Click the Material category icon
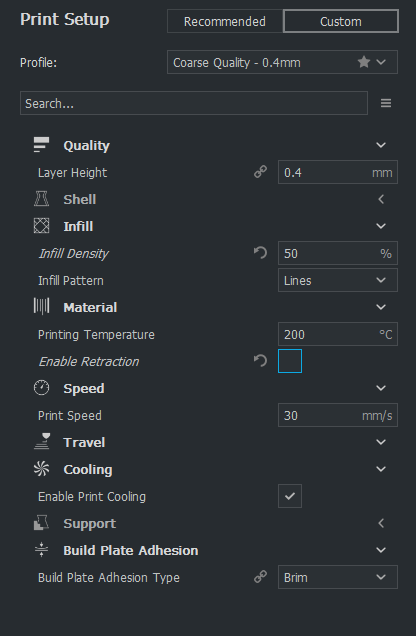 click(41, 307)
